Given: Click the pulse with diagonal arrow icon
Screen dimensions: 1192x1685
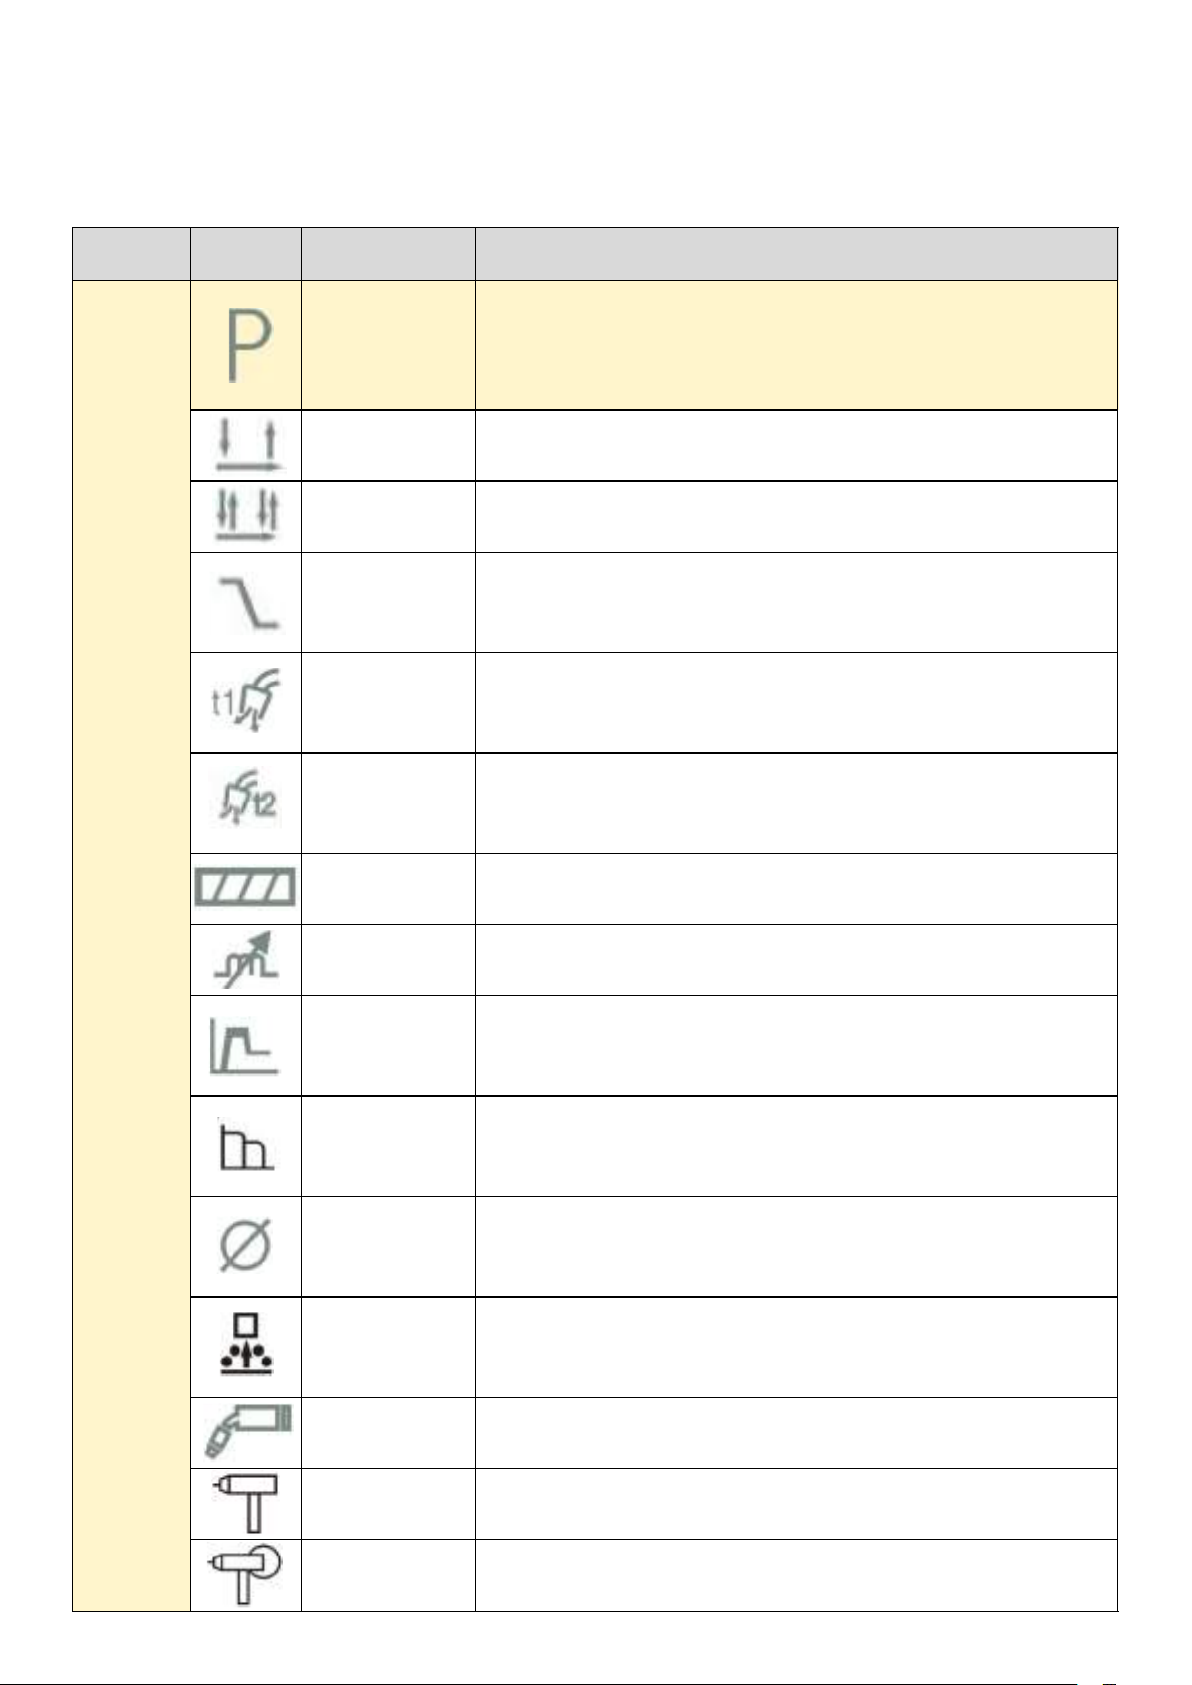Looking at the screenshot, I should [246, 960].
